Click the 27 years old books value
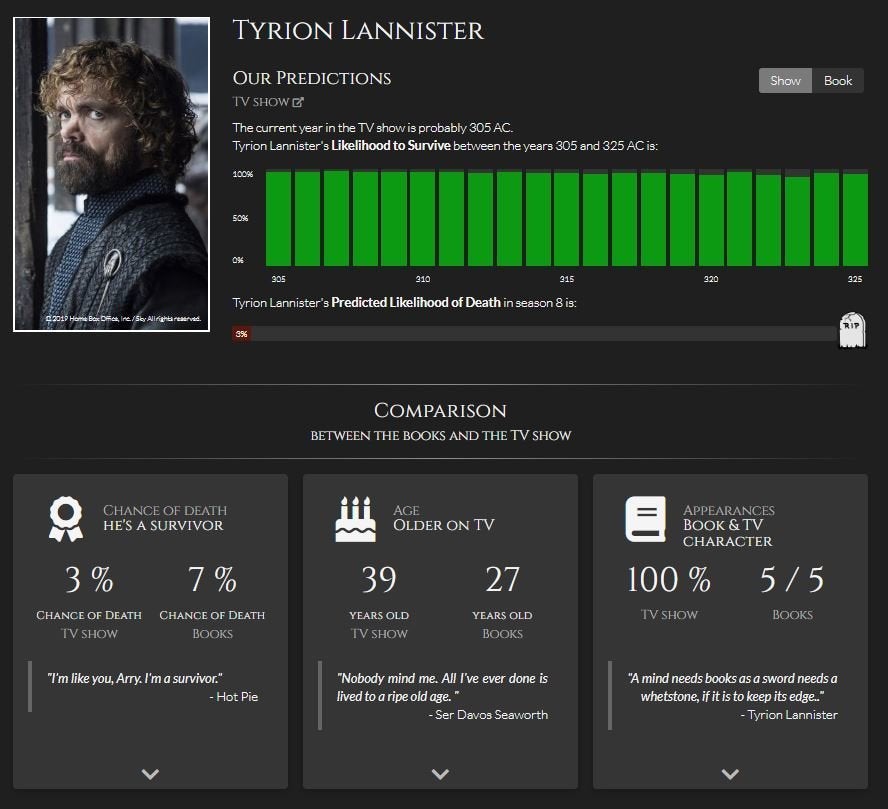Screen dimensions: 888x809 (x=502, y=579)
